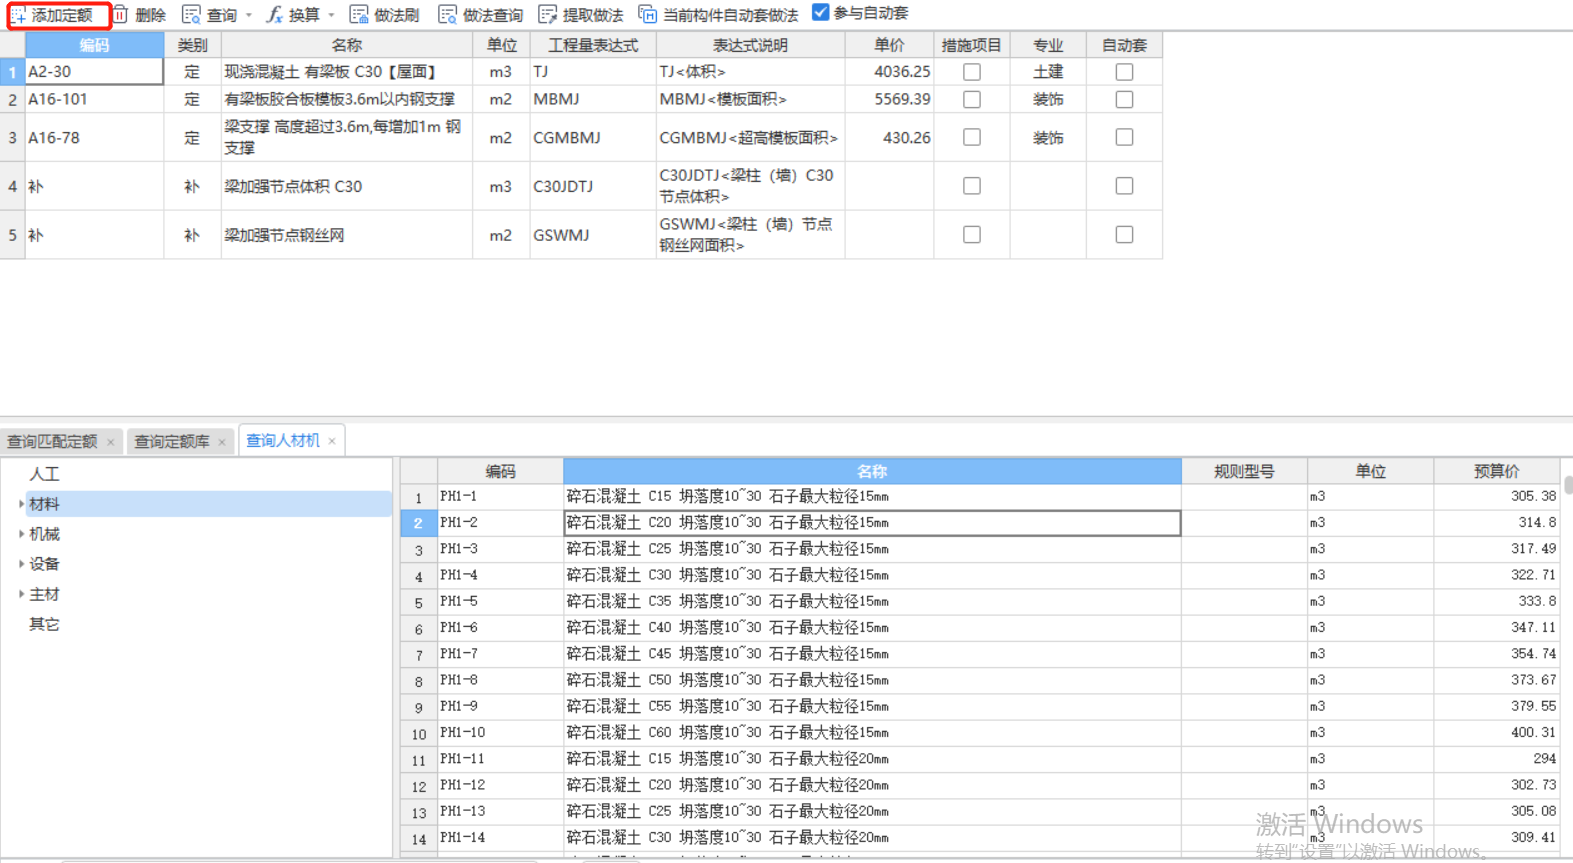Select 其它 in the category tree

click(44, 624)
